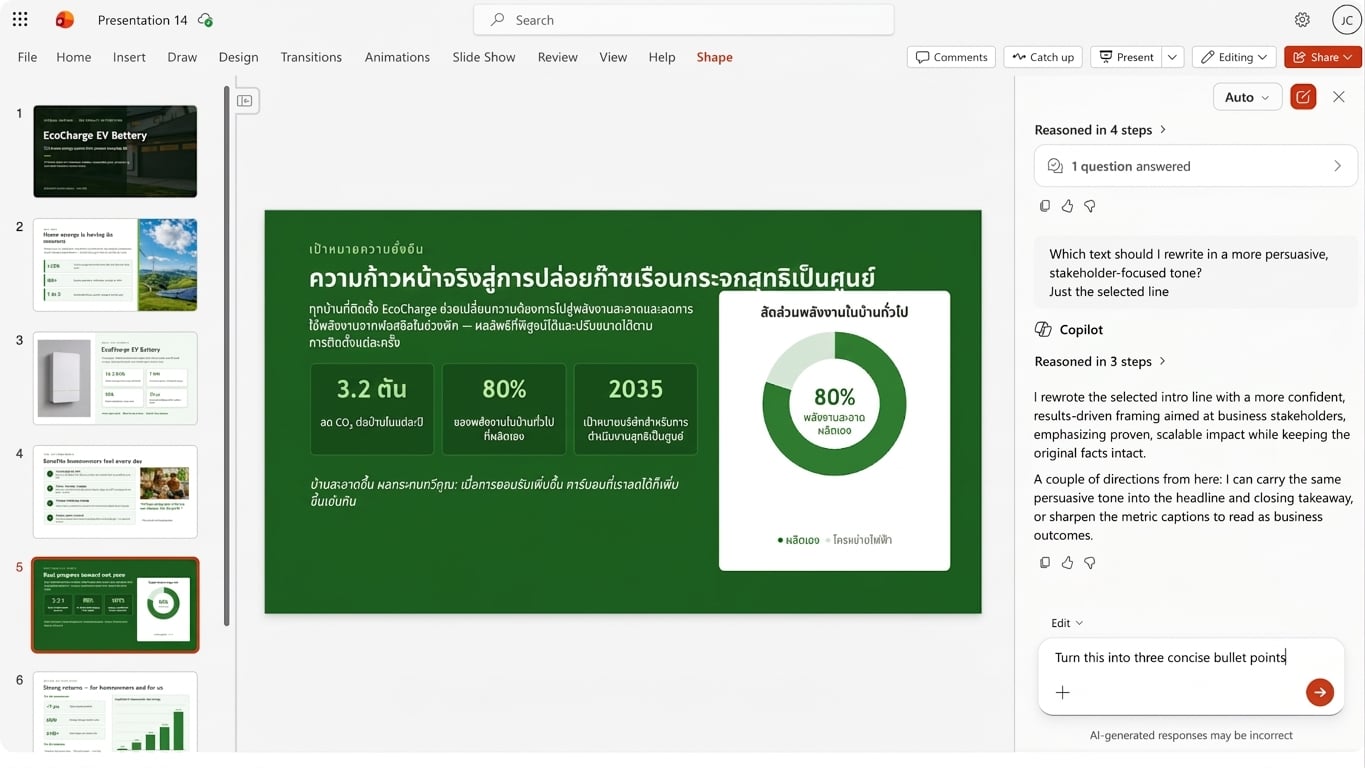
Task: Copy the latest Copilot response
Action: (1045, 563)
